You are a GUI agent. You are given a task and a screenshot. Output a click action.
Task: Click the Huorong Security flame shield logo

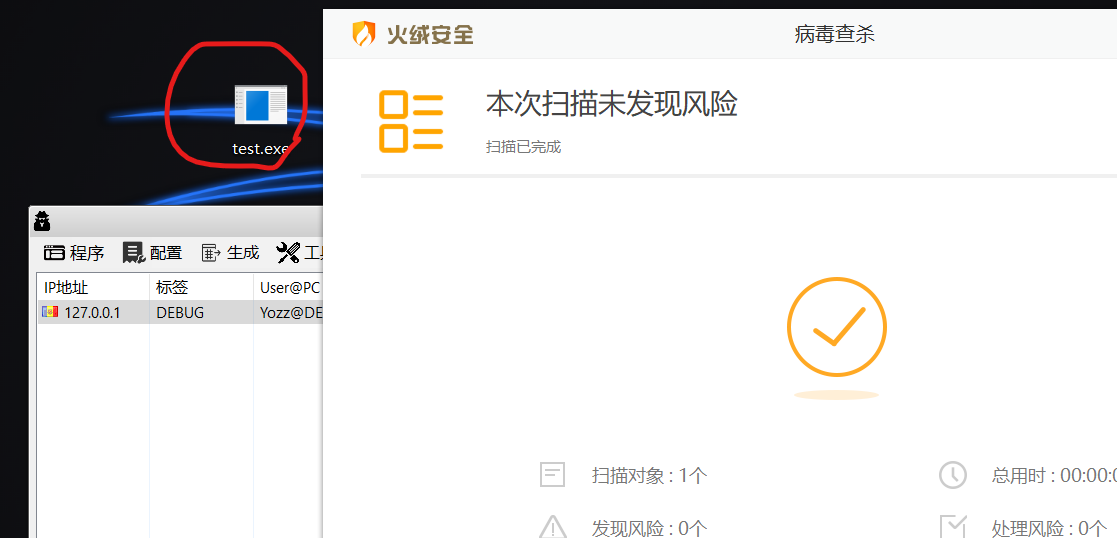click(364, 33)
